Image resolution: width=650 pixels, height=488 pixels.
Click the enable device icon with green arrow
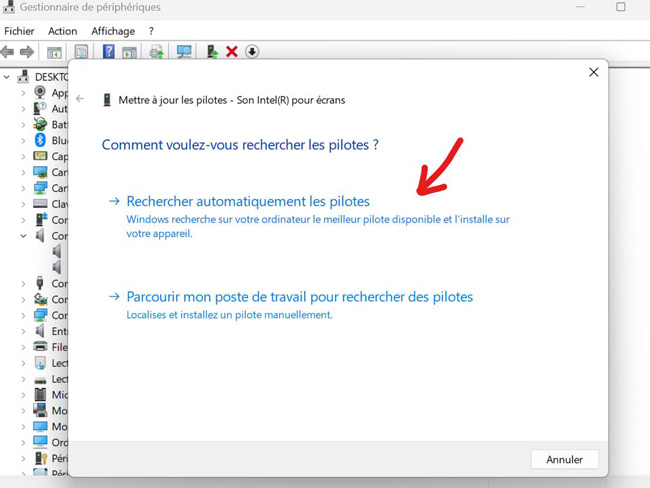click(x=212, y=52)
